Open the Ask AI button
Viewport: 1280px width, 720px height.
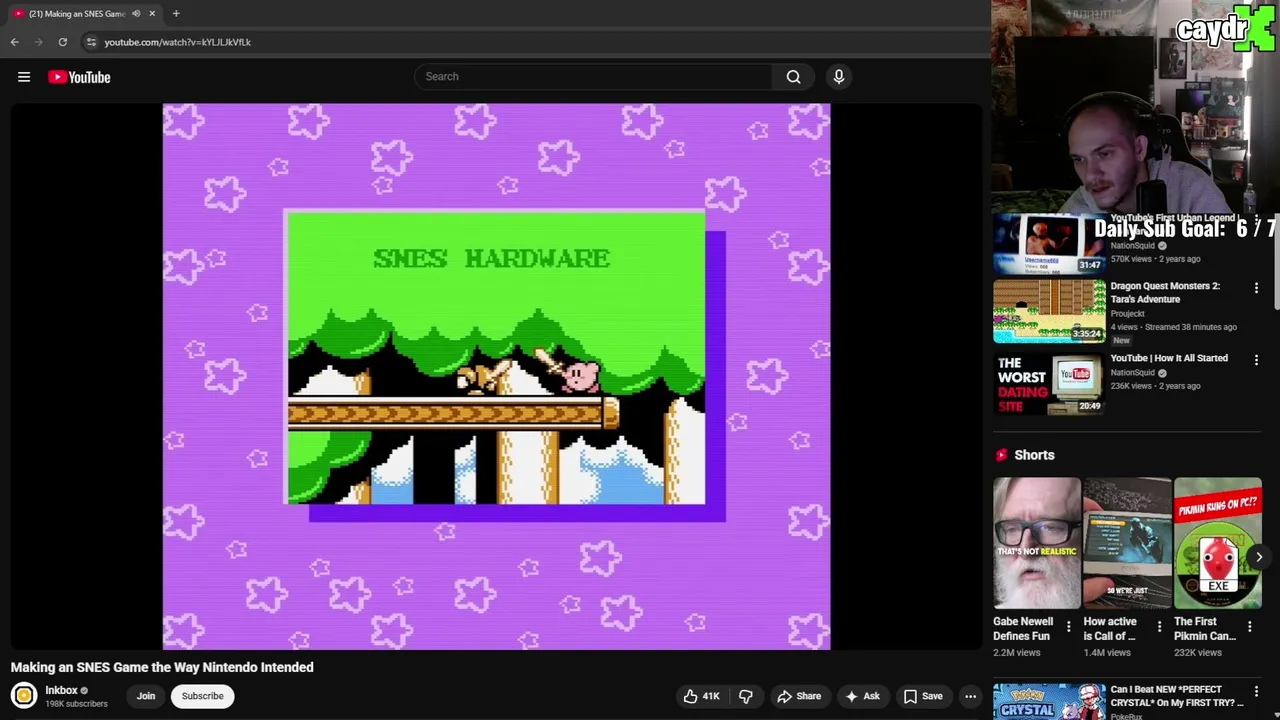862,696
